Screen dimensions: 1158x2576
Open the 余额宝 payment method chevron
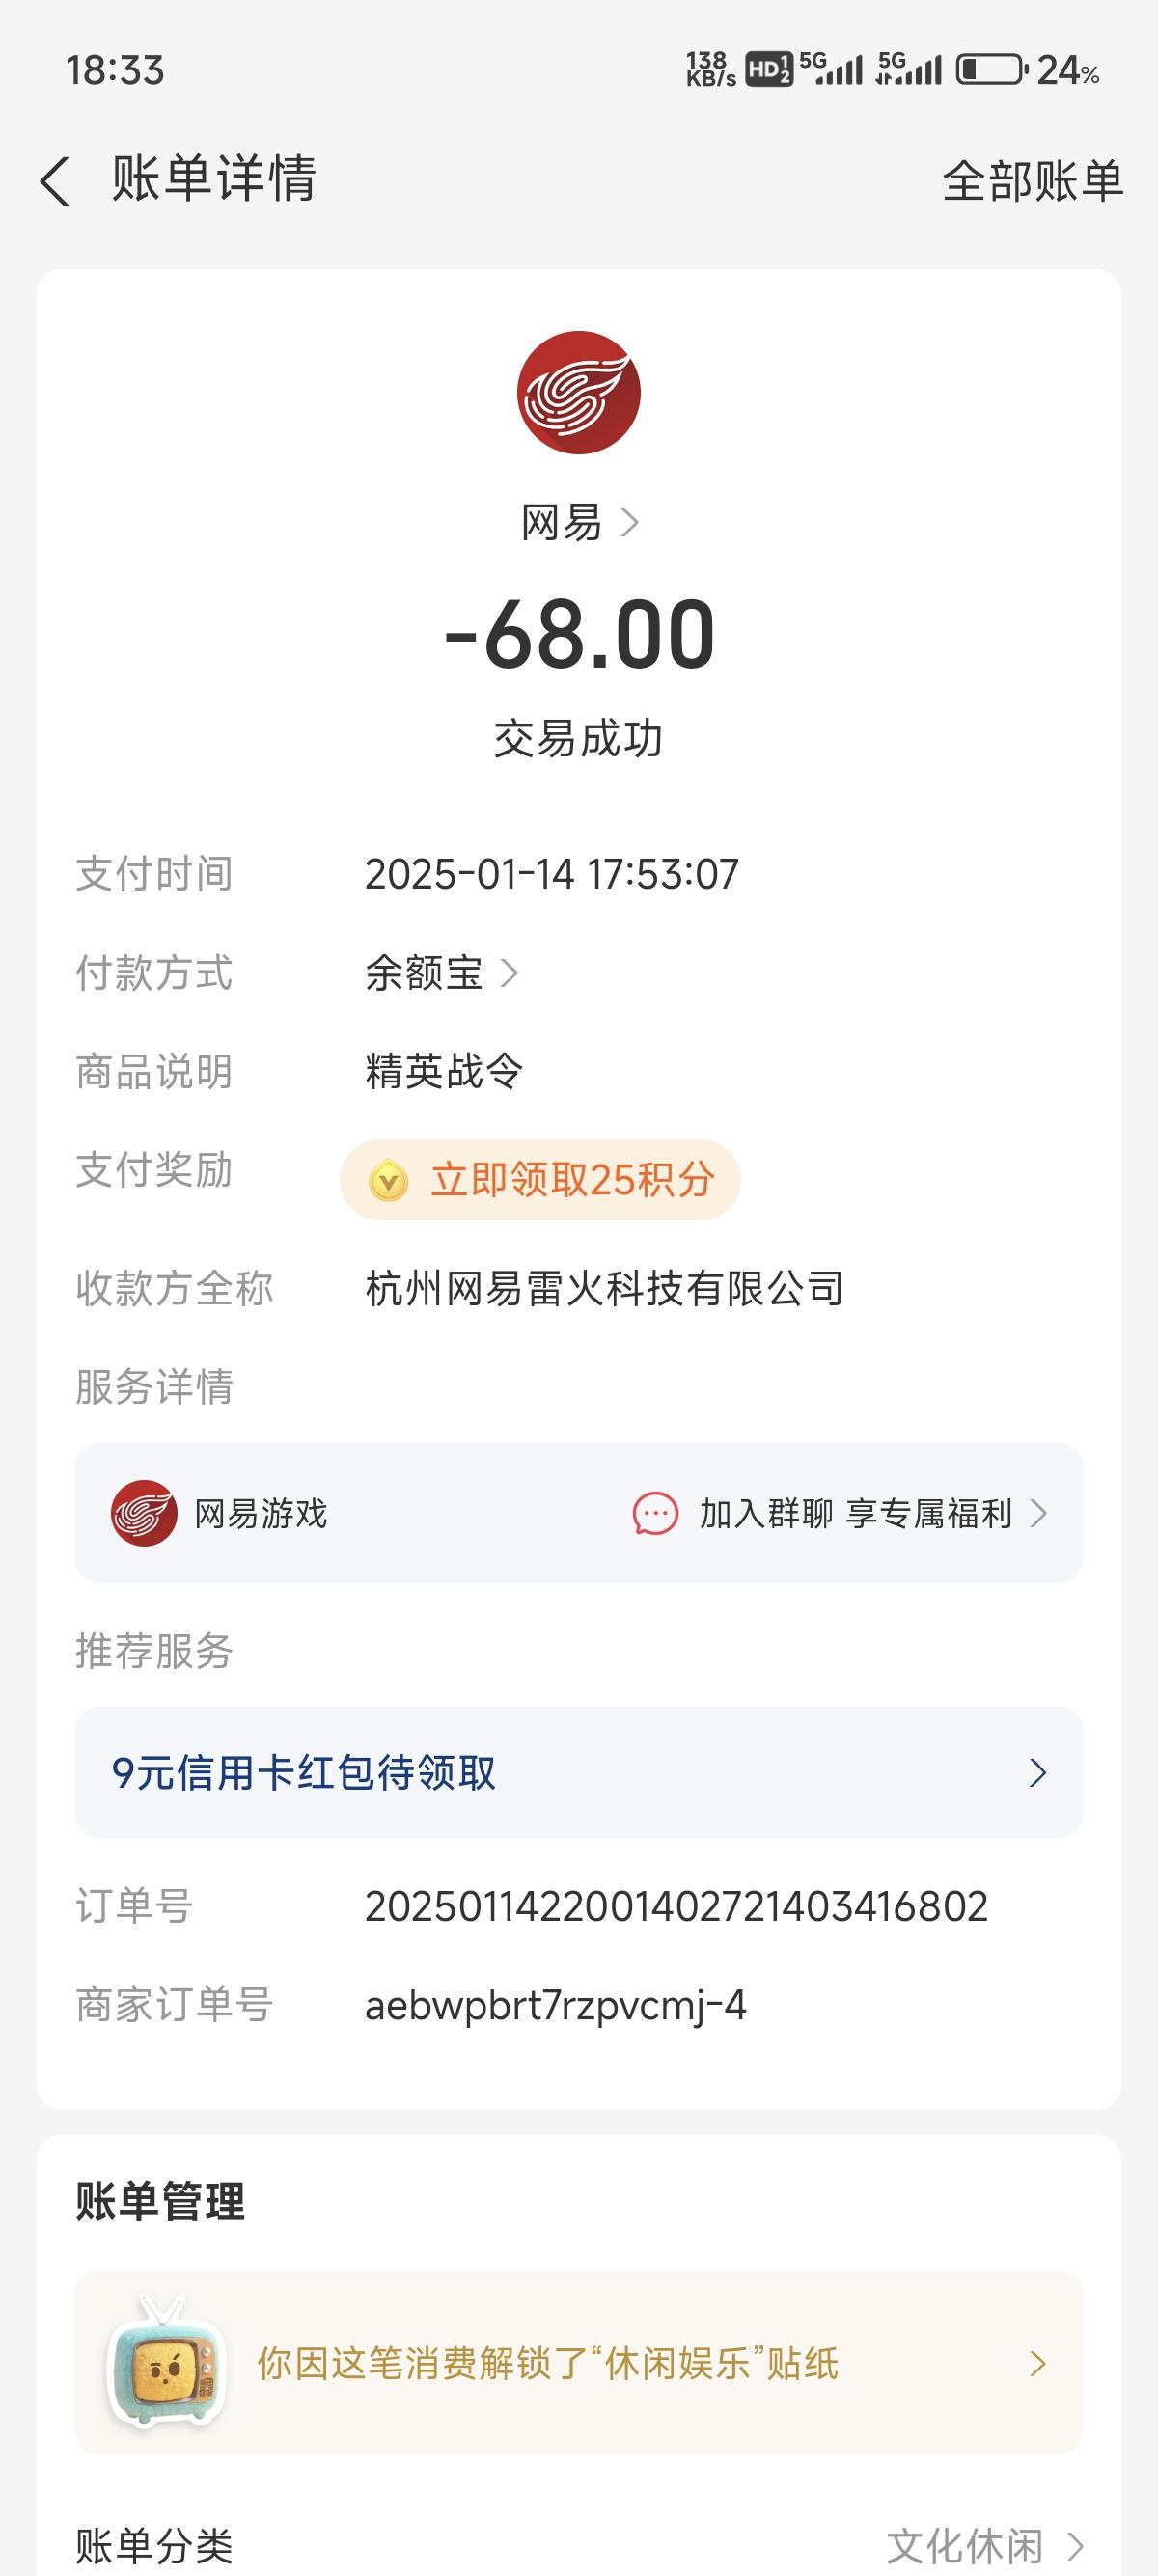(x=509, y=973)
